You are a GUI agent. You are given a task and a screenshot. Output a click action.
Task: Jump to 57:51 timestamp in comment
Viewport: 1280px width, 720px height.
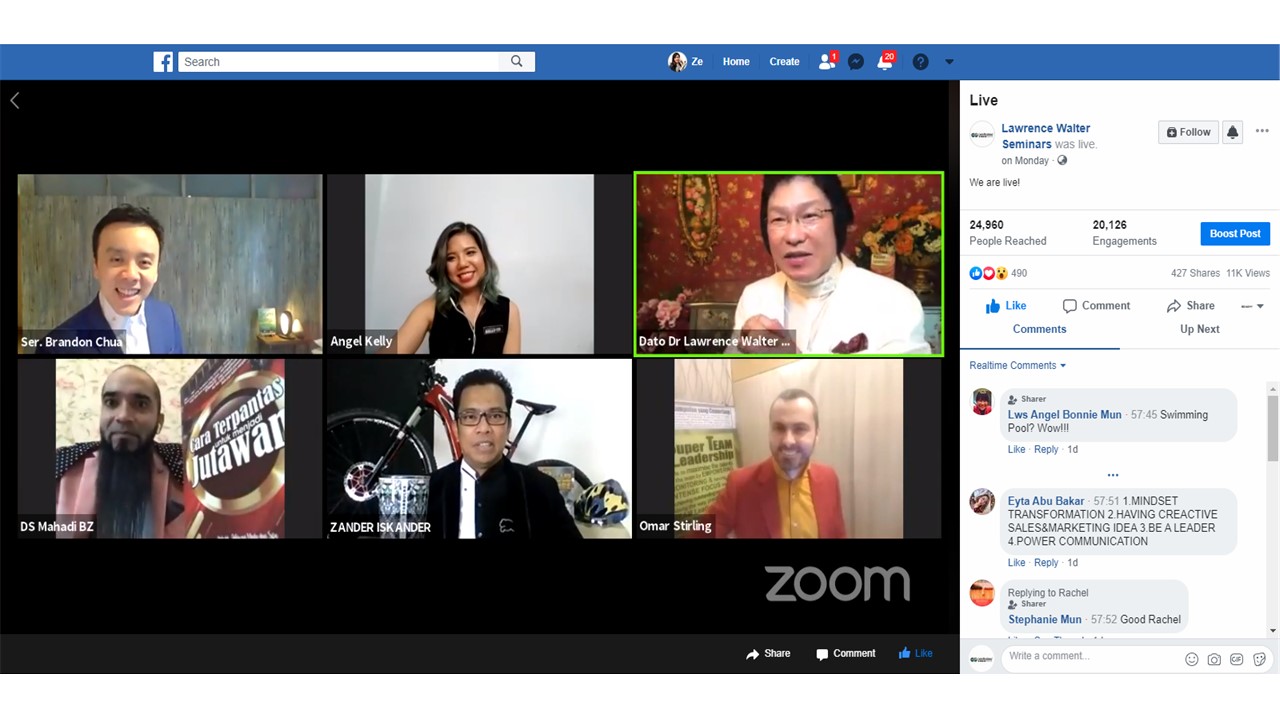coord(1107,501)
